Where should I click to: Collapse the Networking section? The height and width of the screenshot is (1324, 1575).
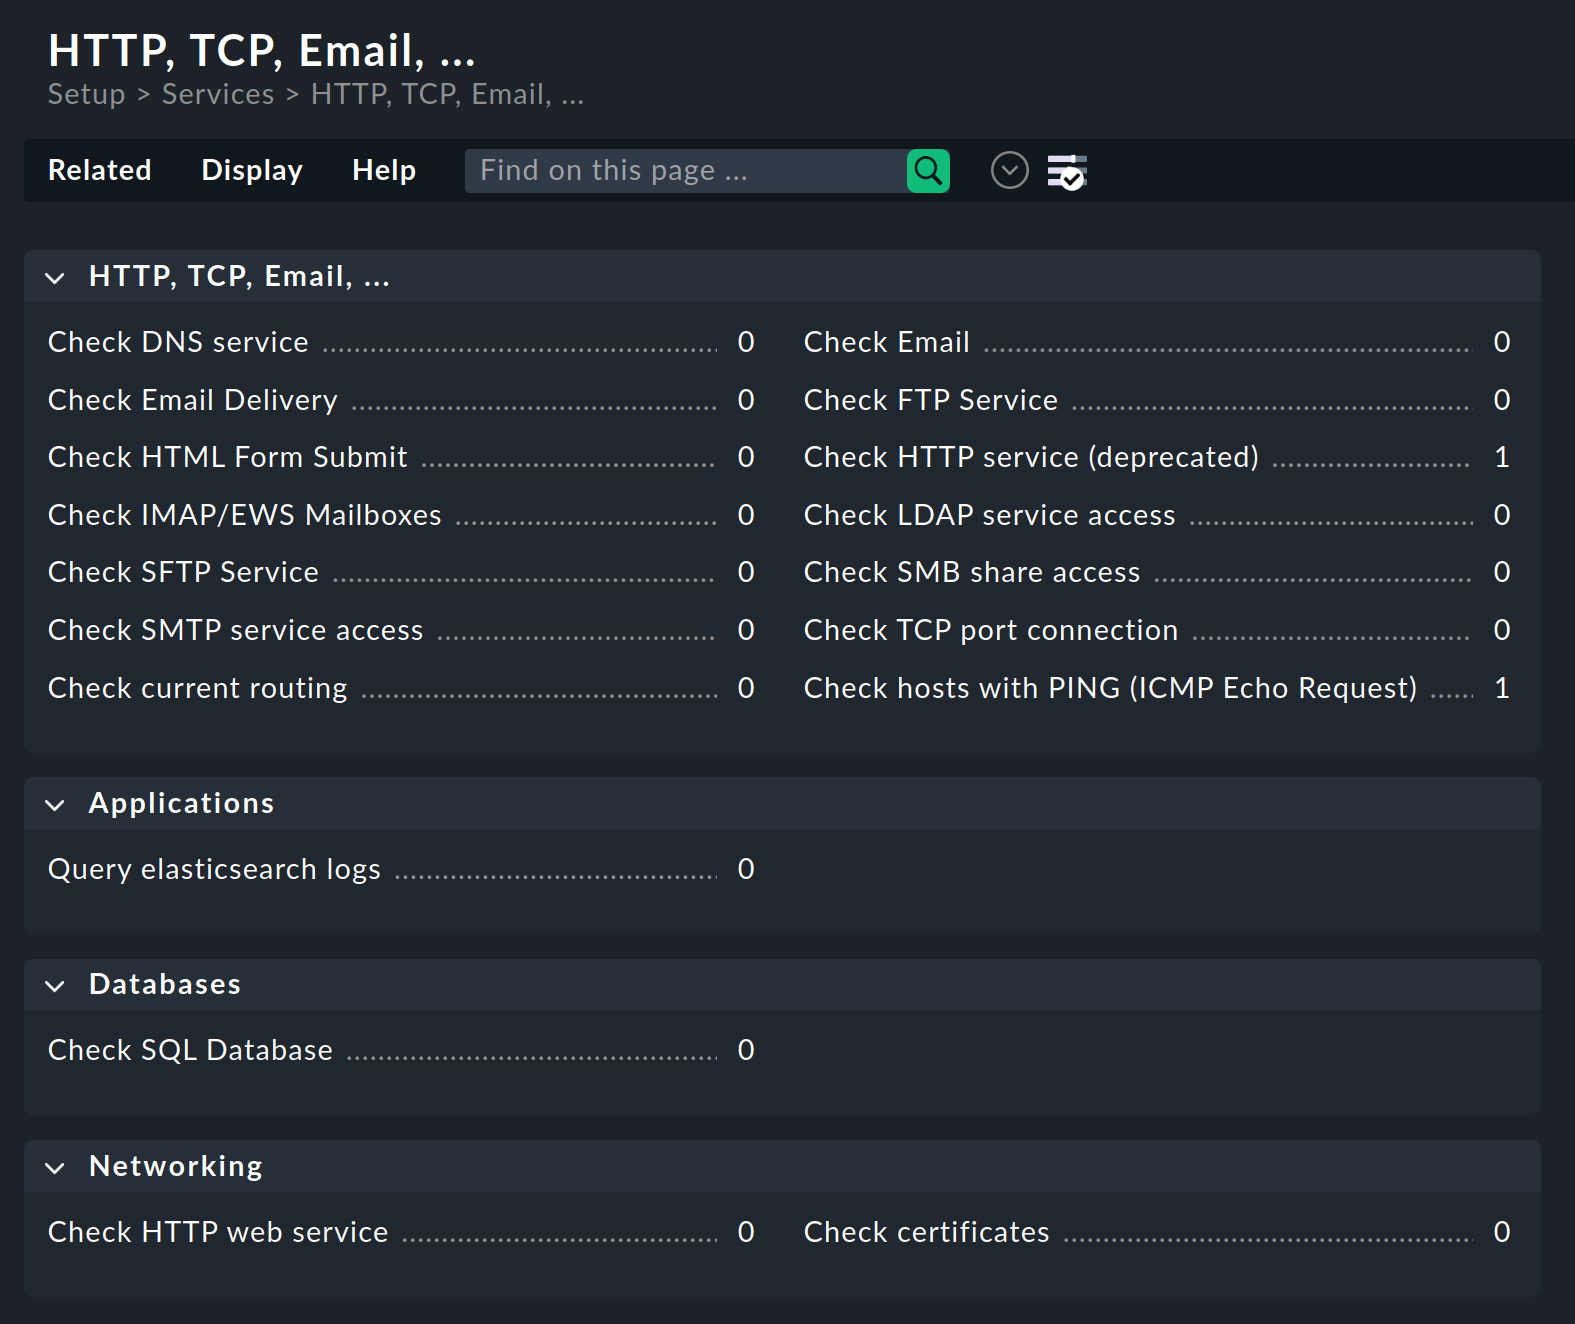55,1168
